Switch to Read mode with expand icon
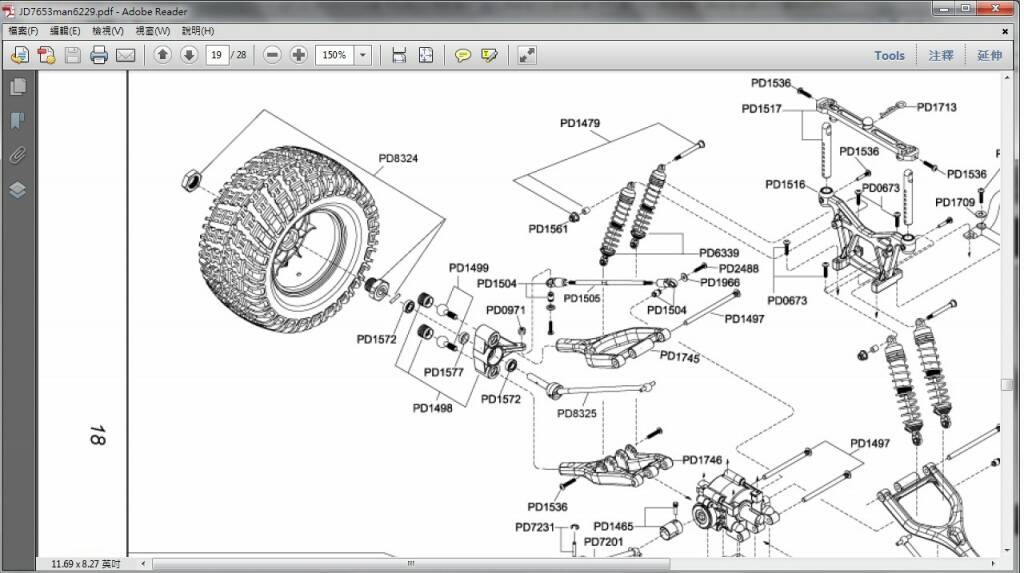Screen dimensions: 1024x573 pos(527,56)
